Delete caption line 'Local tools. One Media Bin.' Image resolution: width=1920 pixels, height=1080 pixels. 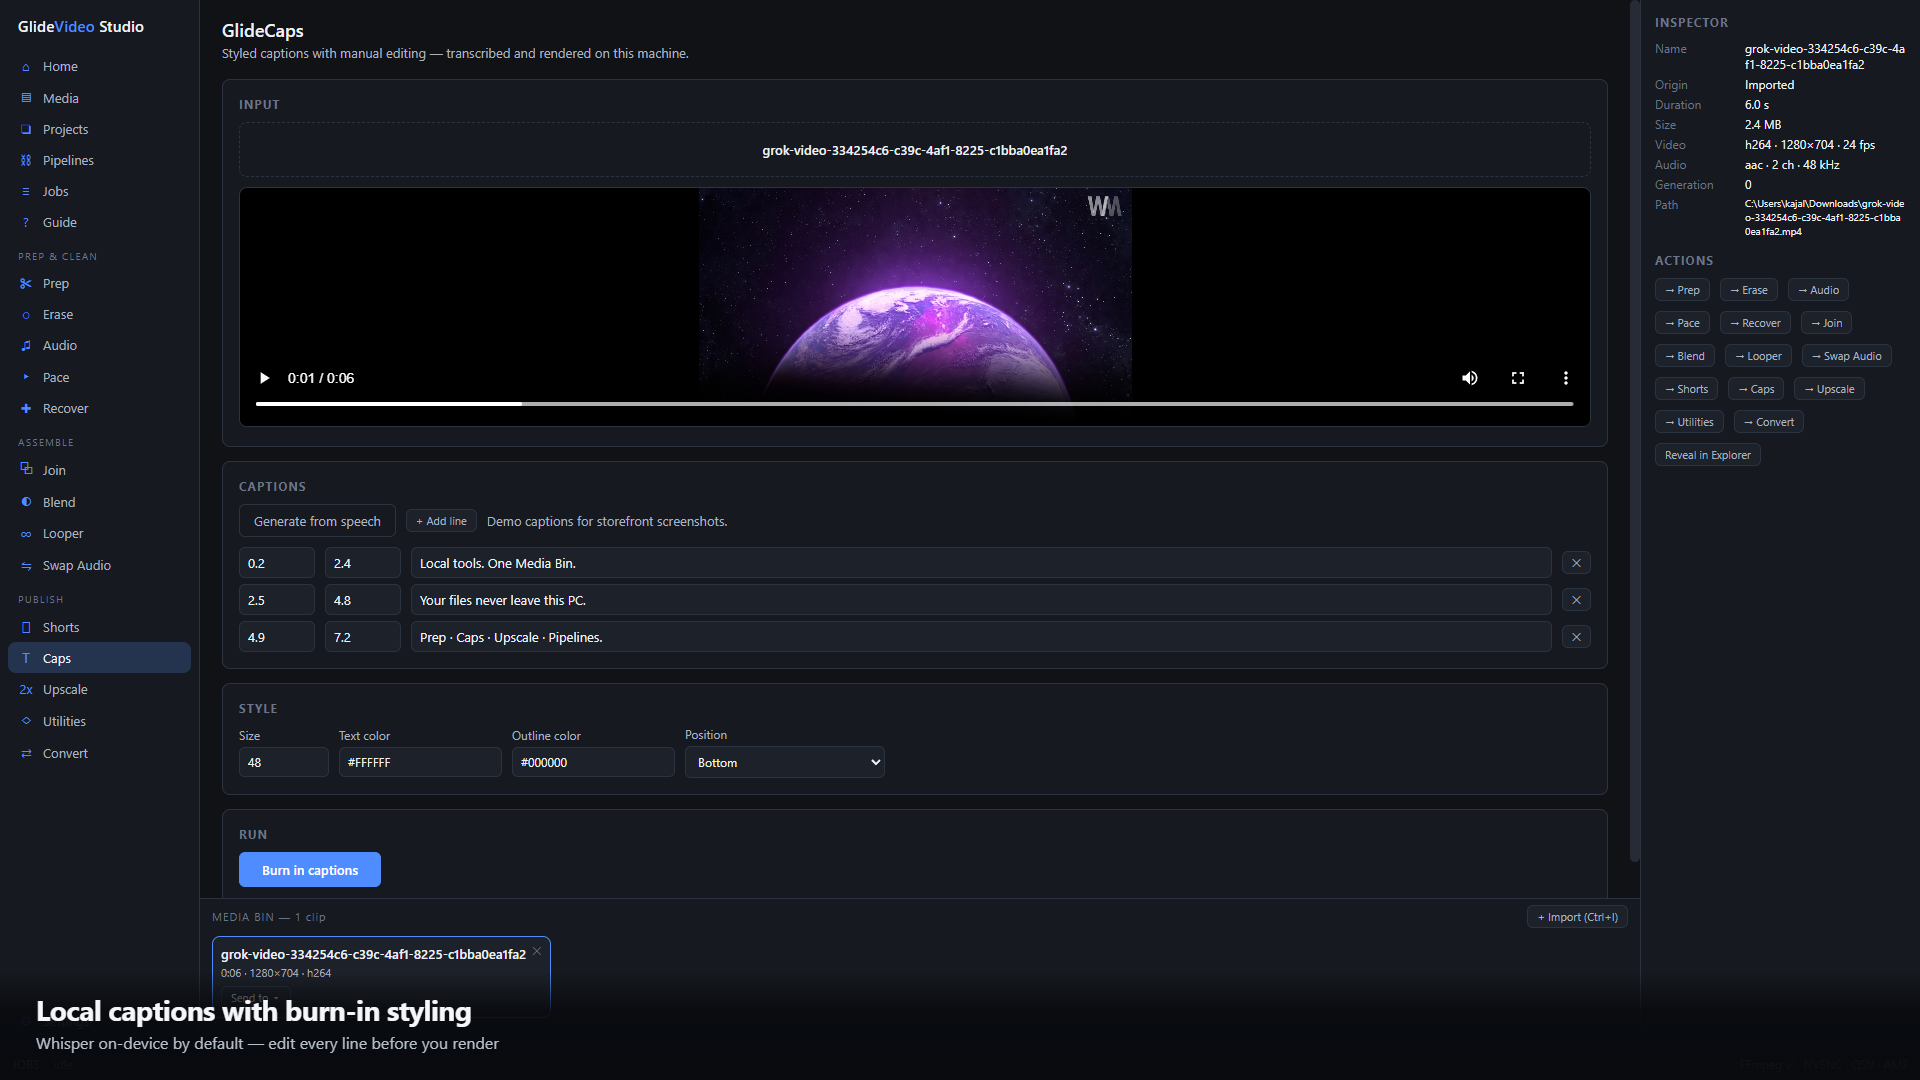coord(1576,563)
